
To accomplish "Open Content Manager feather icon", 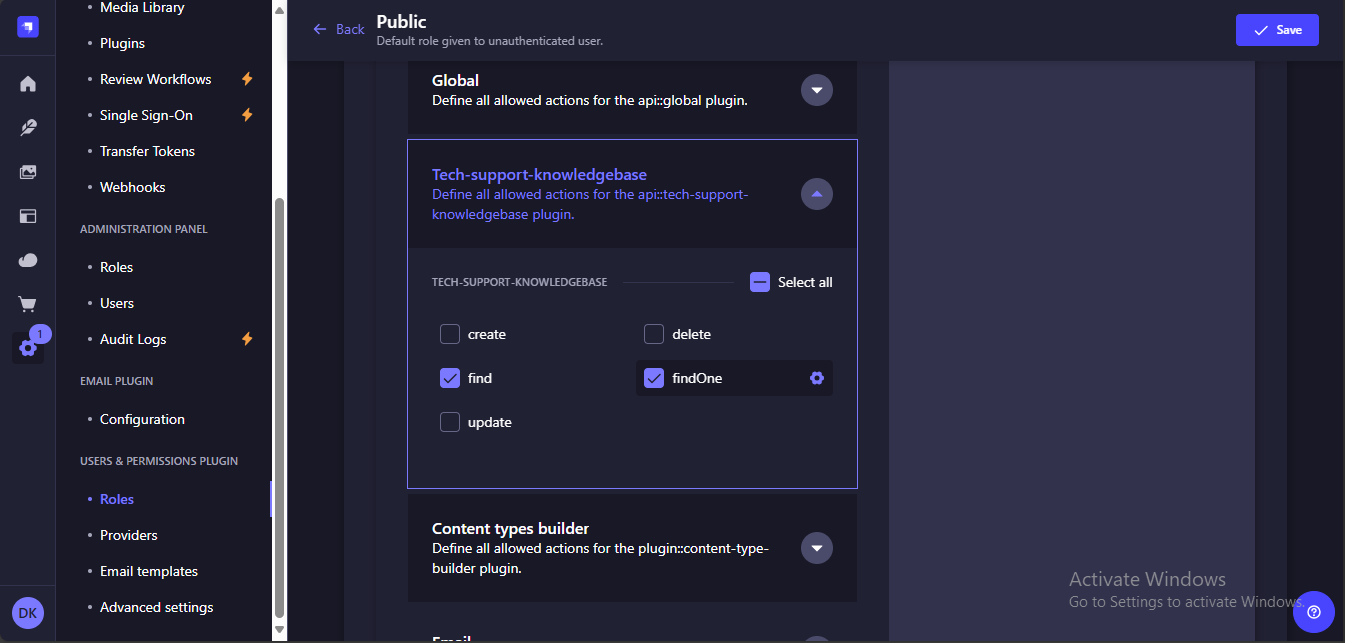I will [x=28, y=128].
